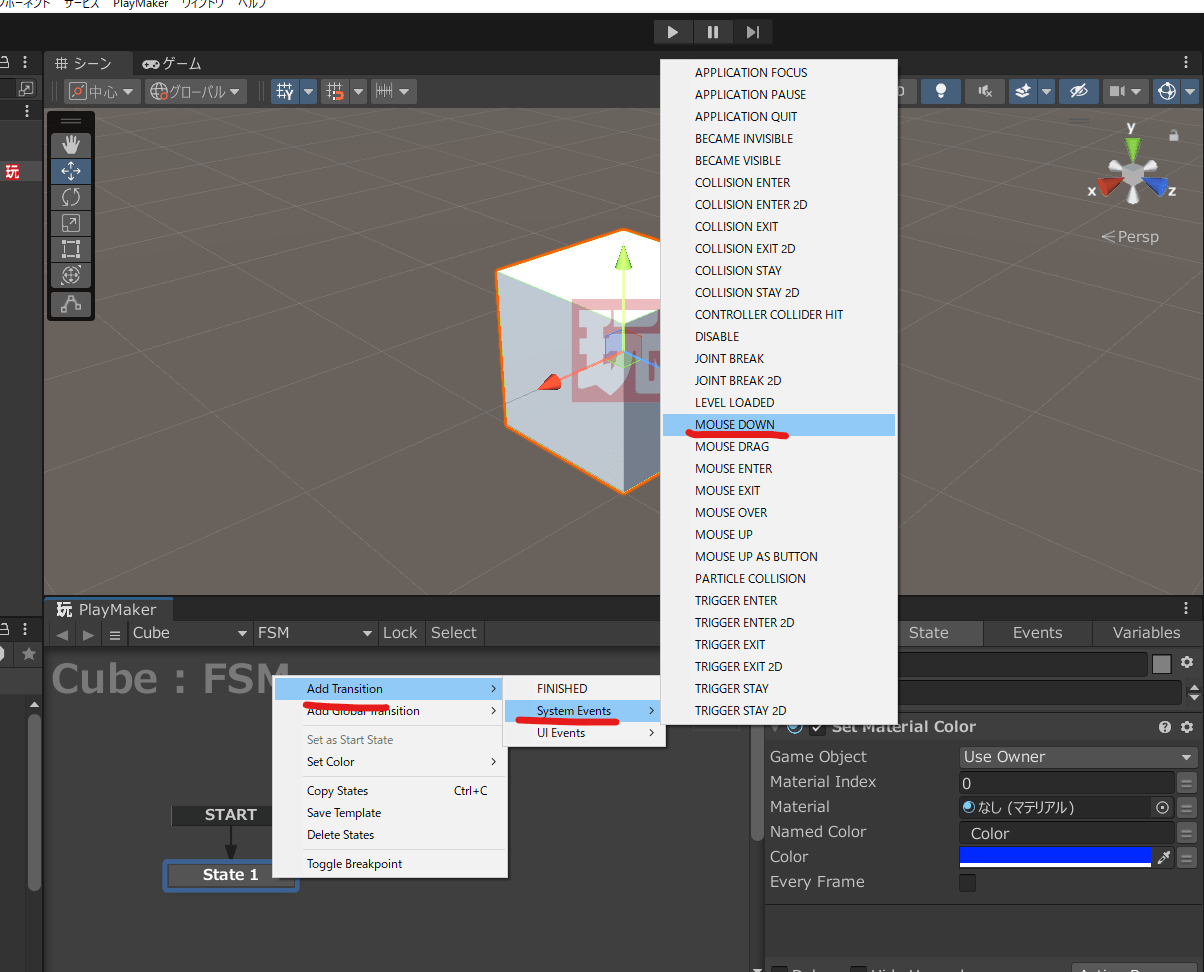This screenshot has width=1204, height=972.
Task: Select the Rect transform tool
Action: (71, 249)
